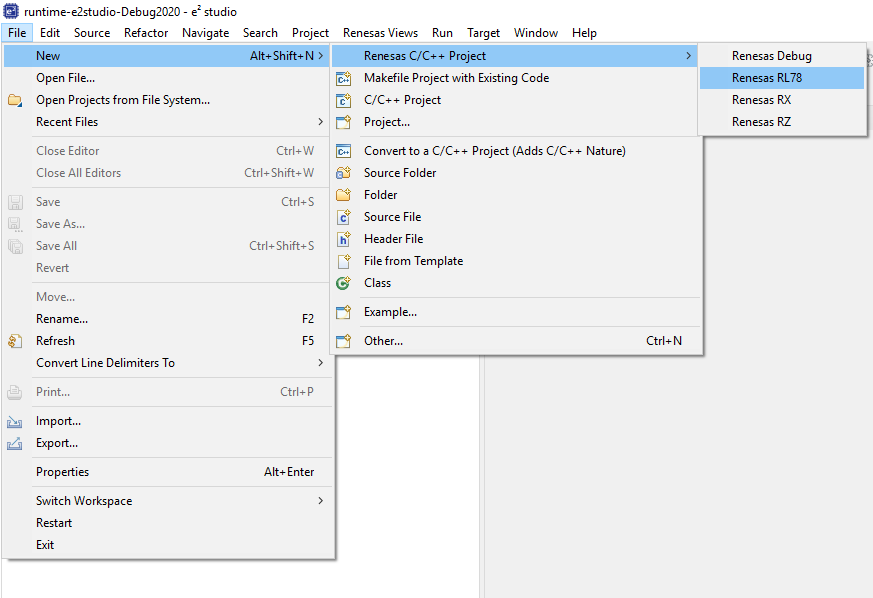The height and width of the screenshot is (598, 873).
Task: Select Source Folder in New submenu
Action: point(516,173)
